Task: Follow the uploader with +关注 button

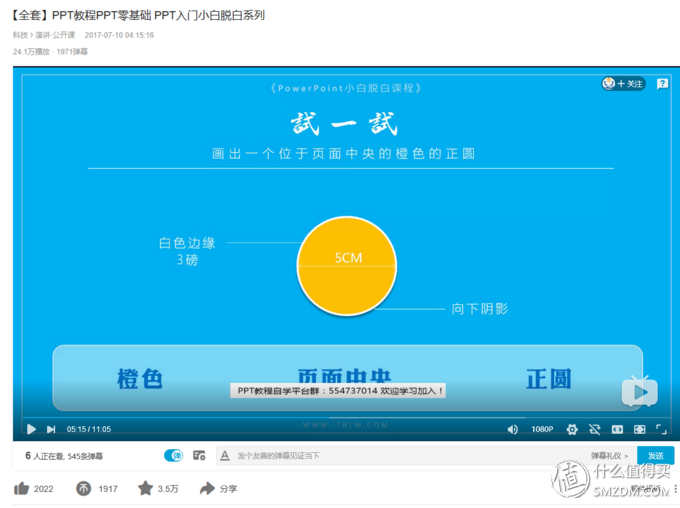Action: coord(624,83)
